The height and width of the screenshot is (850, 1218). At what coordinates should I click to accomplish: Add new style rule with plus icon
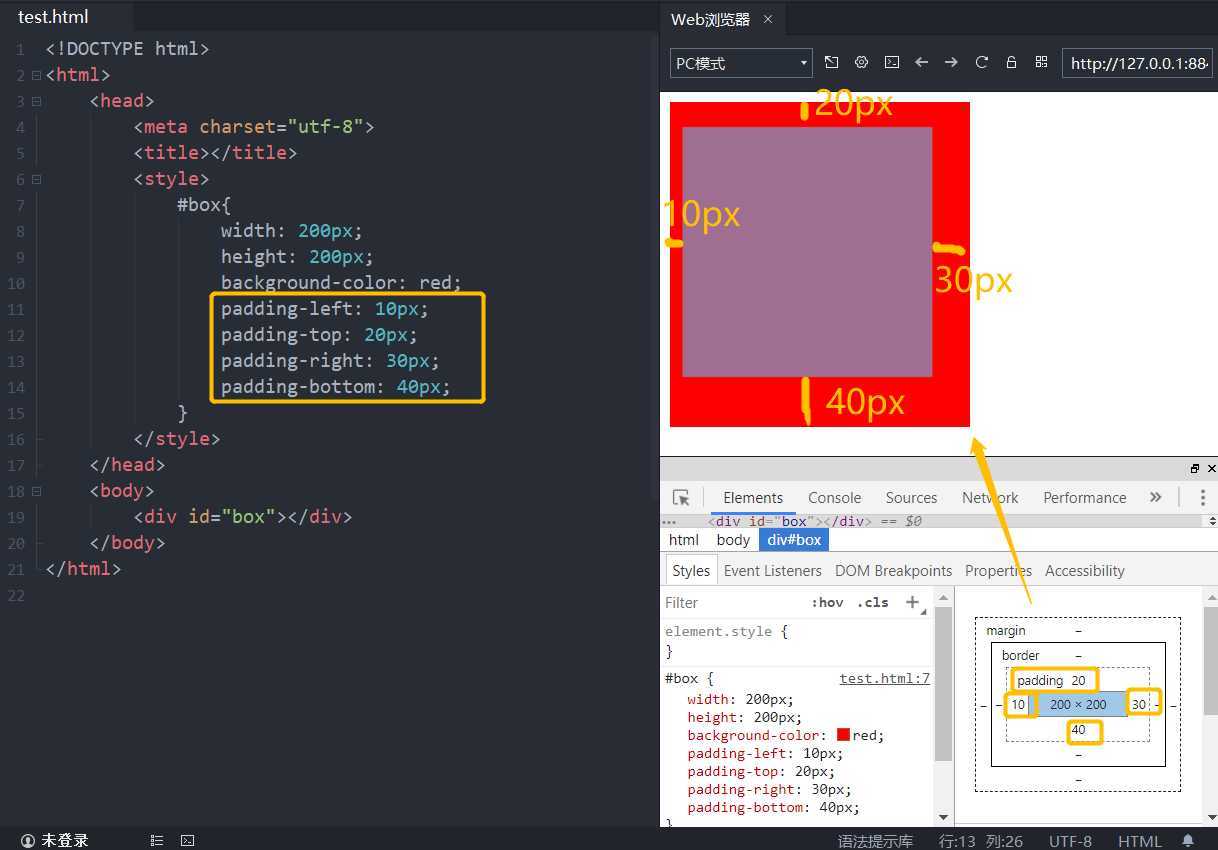[912, 602]
